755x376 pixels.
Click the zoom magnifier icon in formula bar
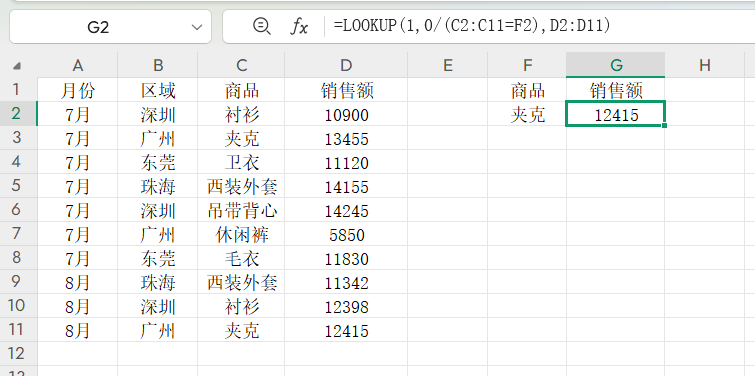(x=261, y=26)
